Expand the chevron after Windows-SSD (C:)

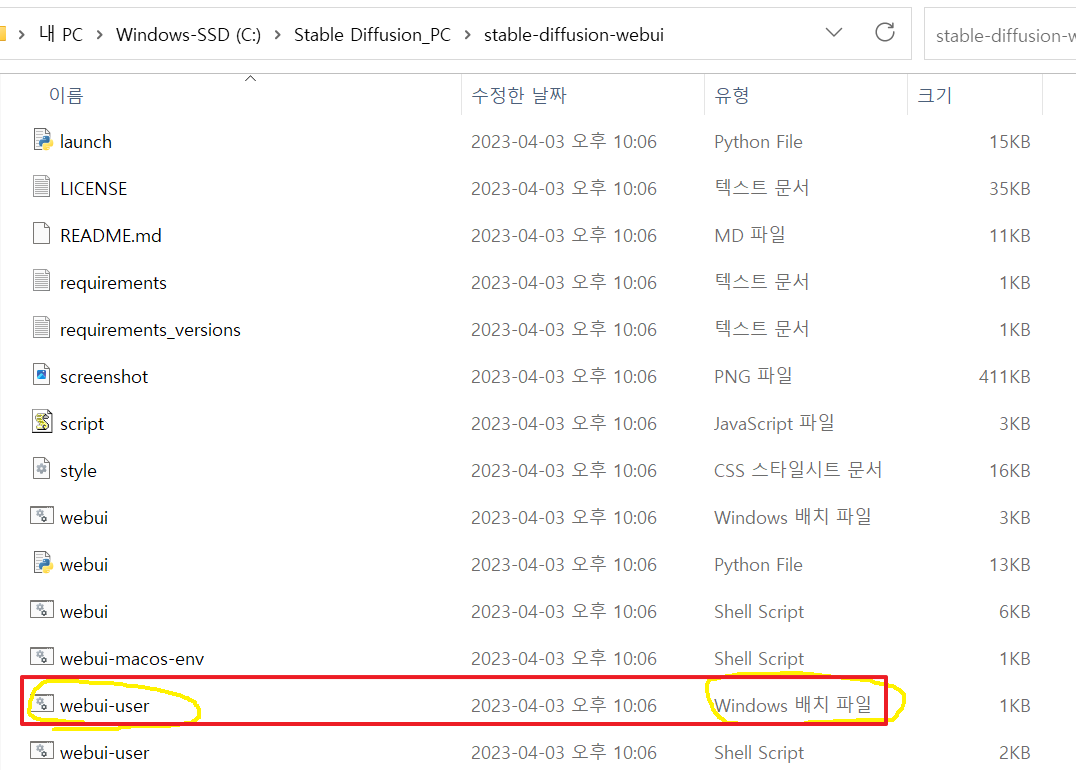(278, 34)
